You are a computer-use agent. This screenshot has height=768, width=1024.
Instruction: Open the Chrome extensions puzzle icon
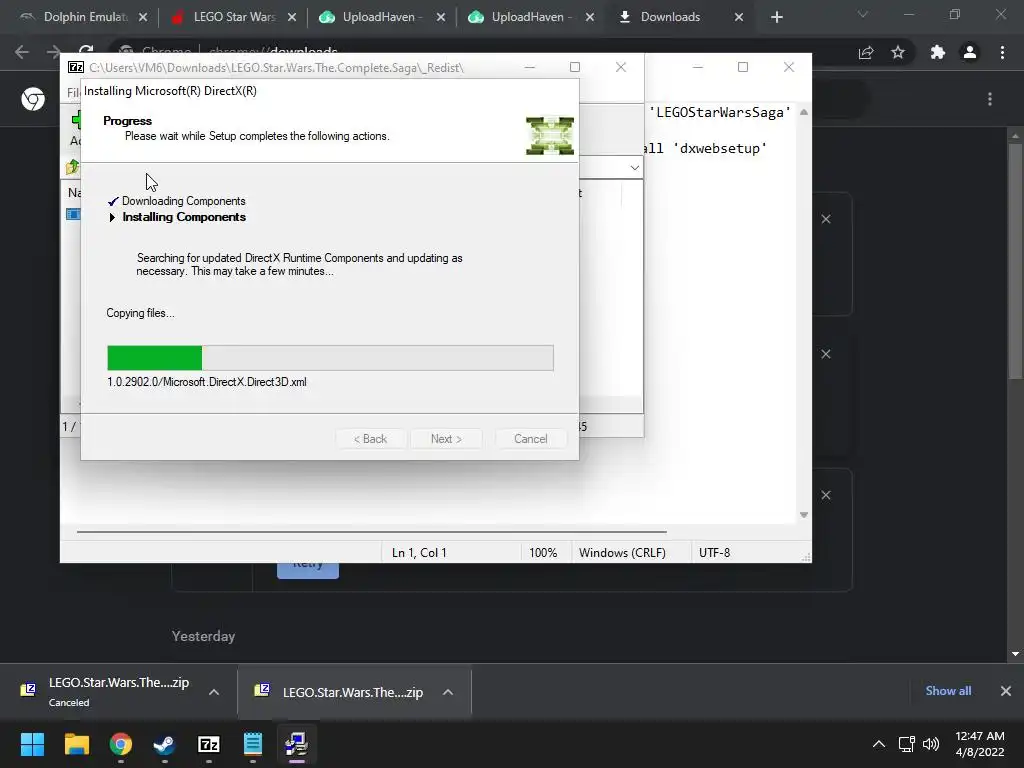(938, 52)
